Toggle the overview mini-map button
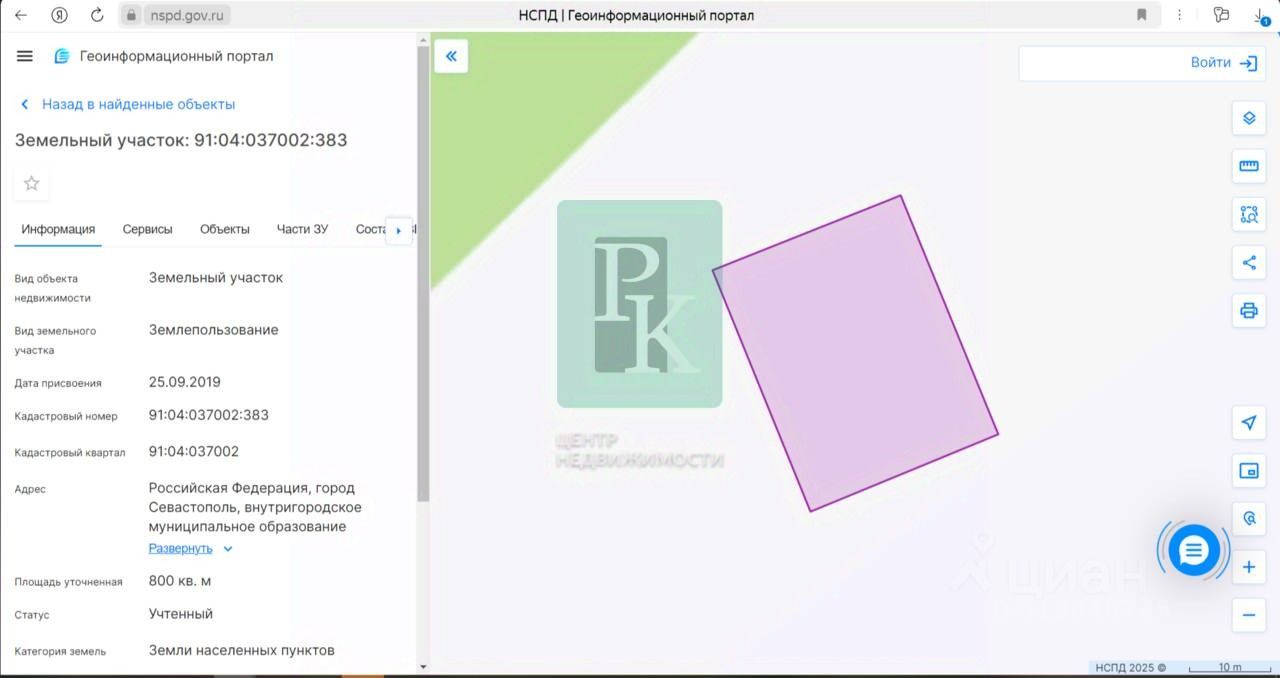The image size is (1280, 678). coord(1248,470)
